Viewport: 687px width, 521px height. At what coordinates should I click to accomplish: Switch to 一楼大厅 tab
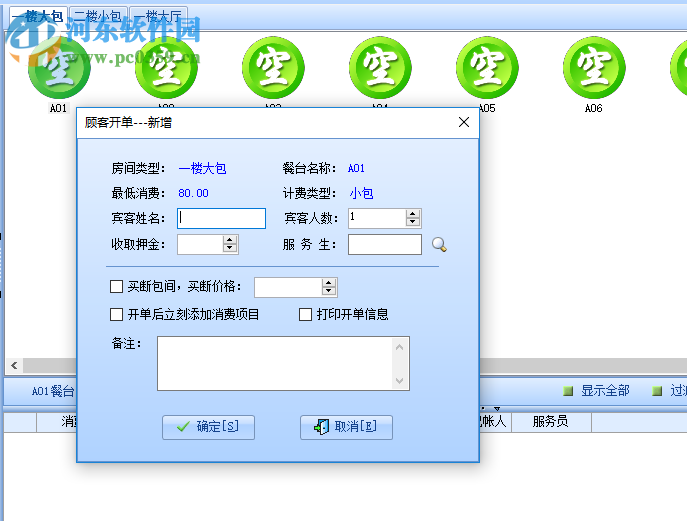coord(159,17)
